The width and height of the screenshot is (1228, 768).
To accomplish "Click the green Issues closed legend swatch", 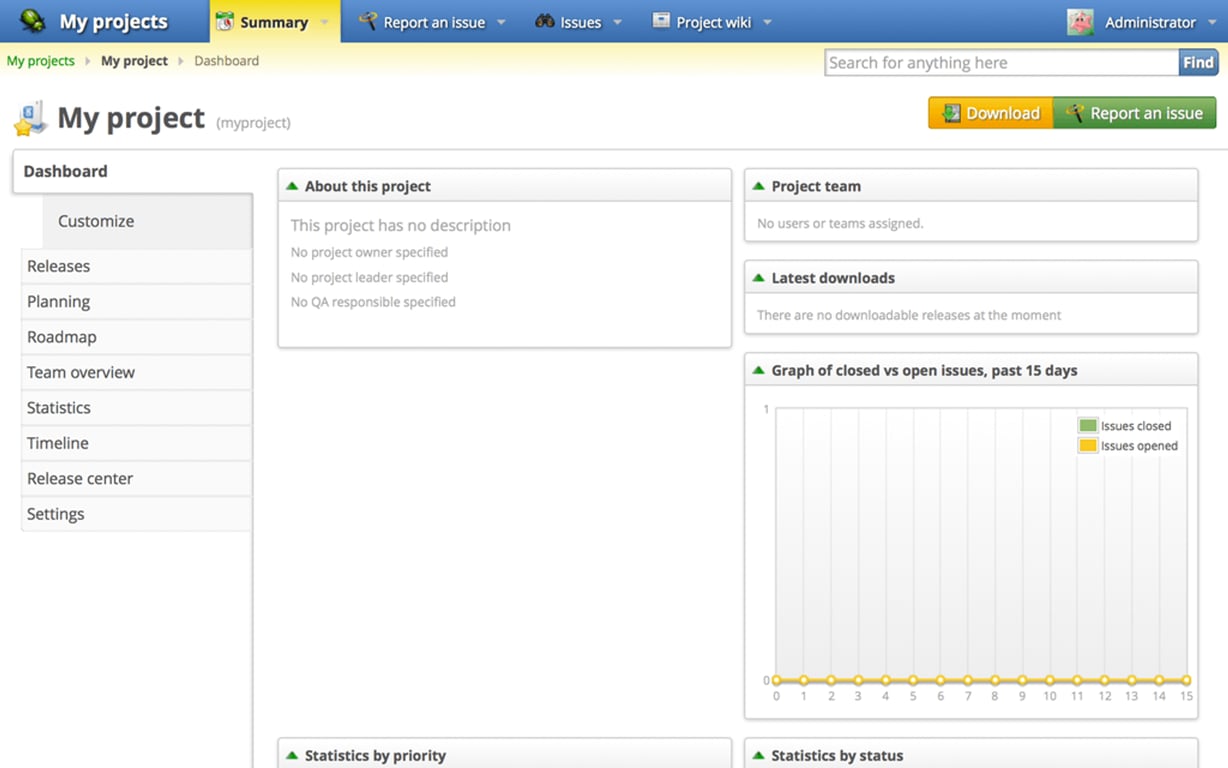I will pos(1087,424).
